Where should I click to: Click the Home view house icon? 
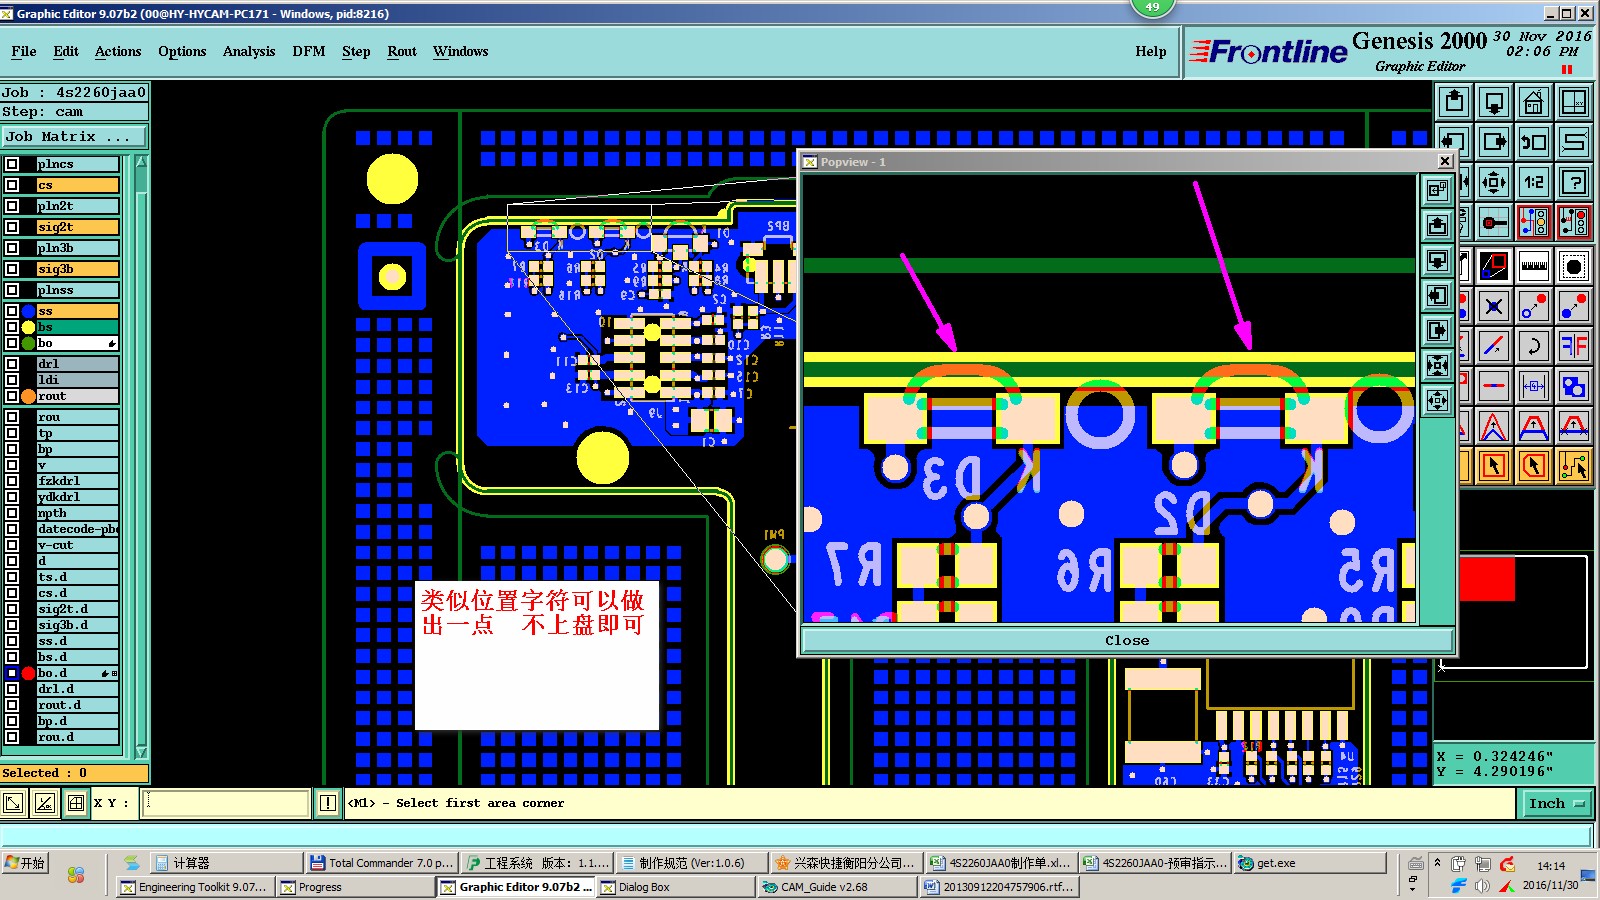pyautogui.click(x=1534, y=102)
